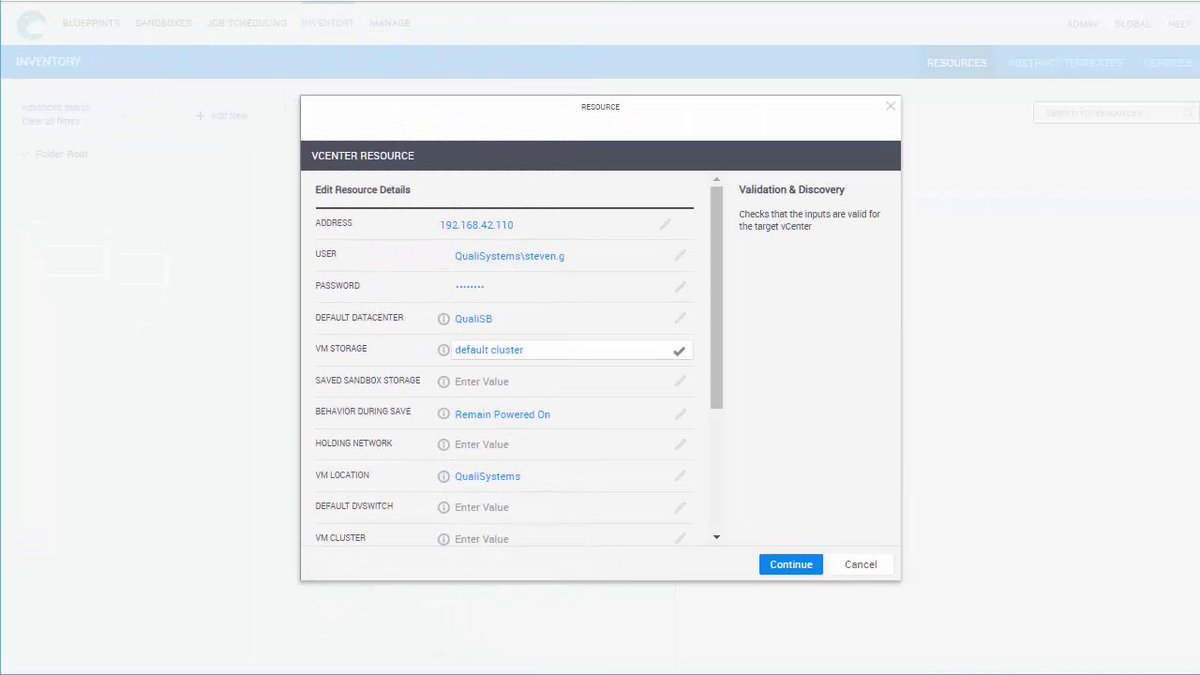Open the GLOBAL domain menu
1200x675 pixels.
tap(1132, 24)
